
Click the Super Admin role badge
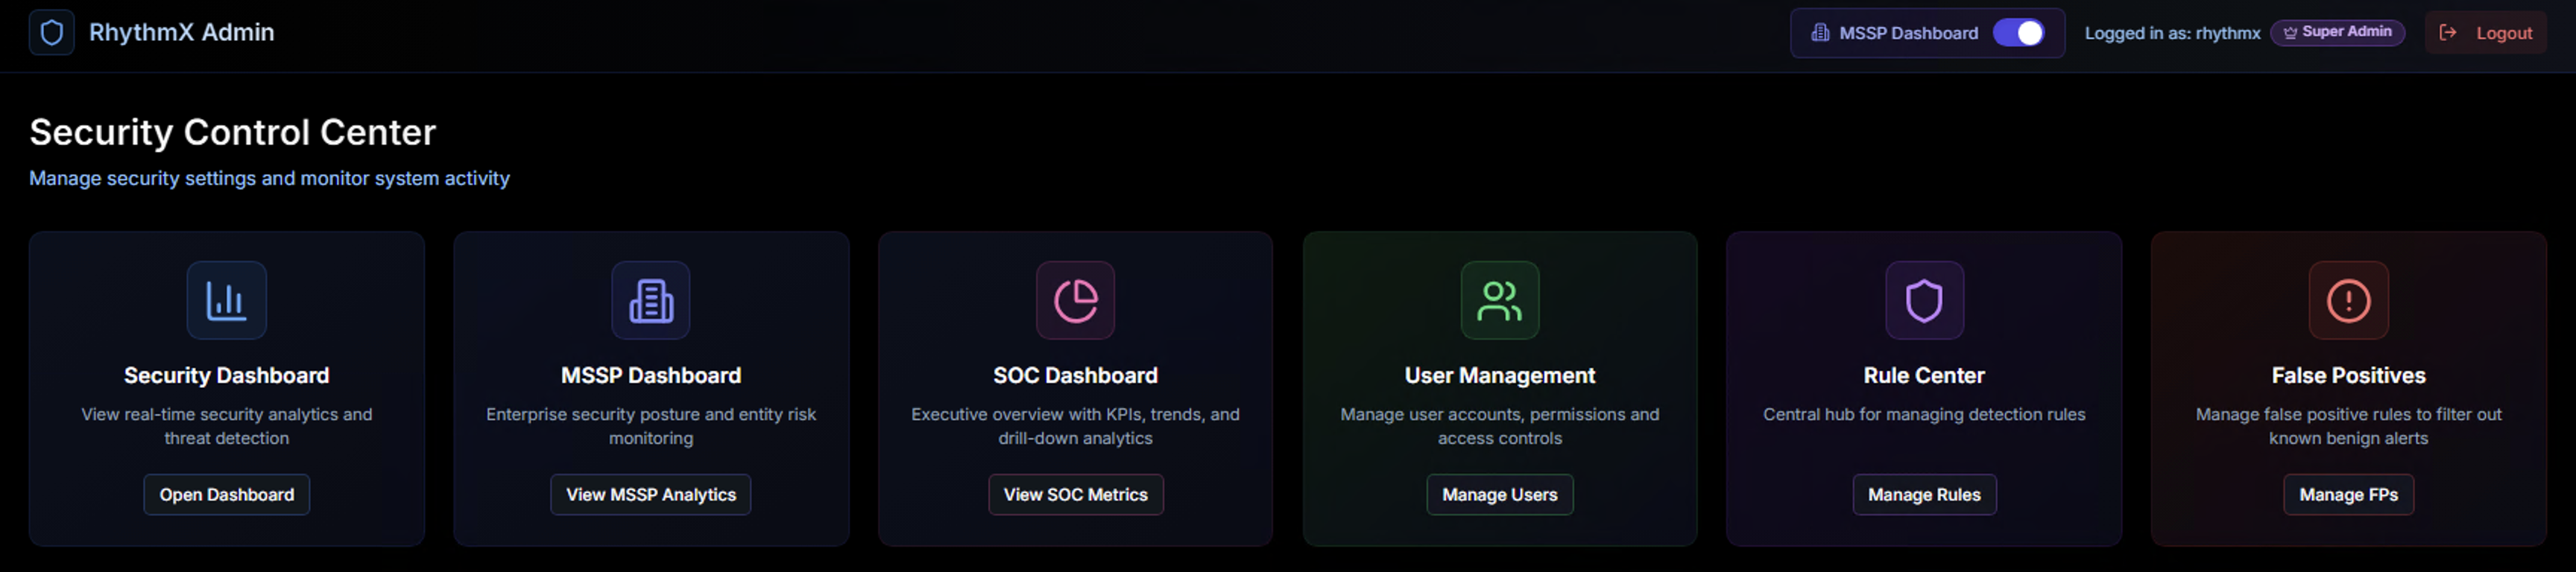[2337, 32]
